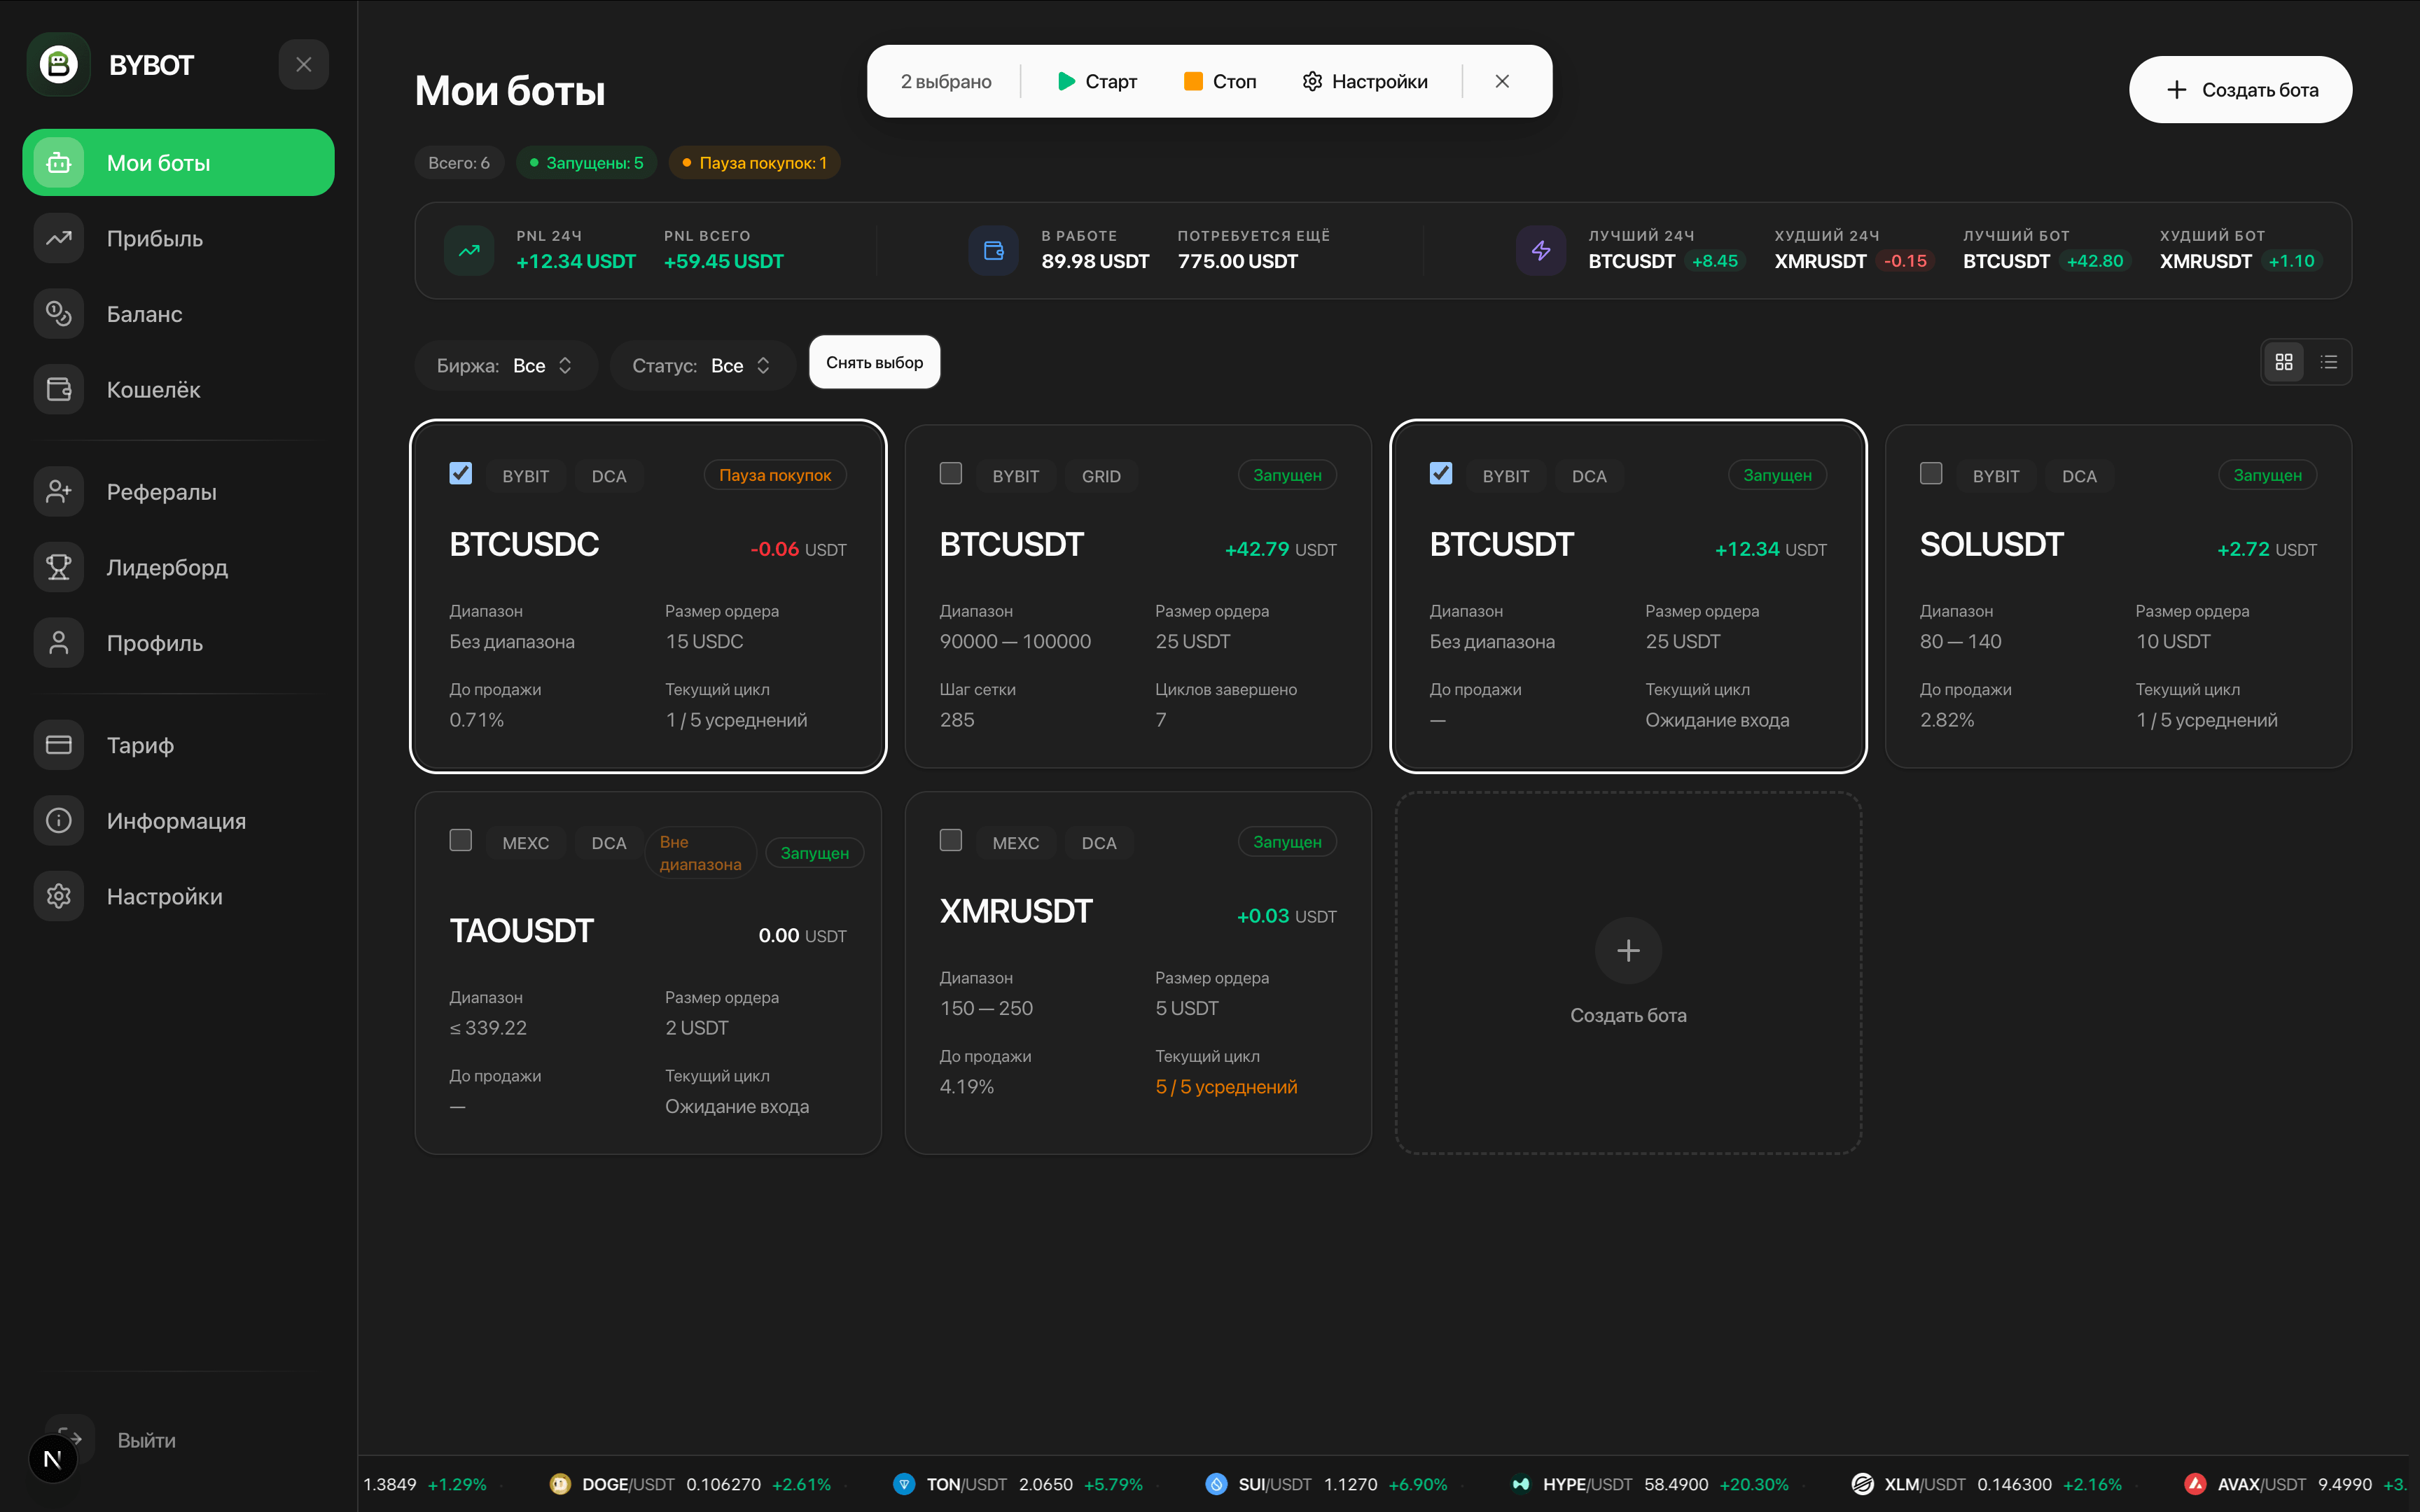Click the В работе wallet icon
The width and height of the screenshot is (2420, 1512).
(994, 251)
